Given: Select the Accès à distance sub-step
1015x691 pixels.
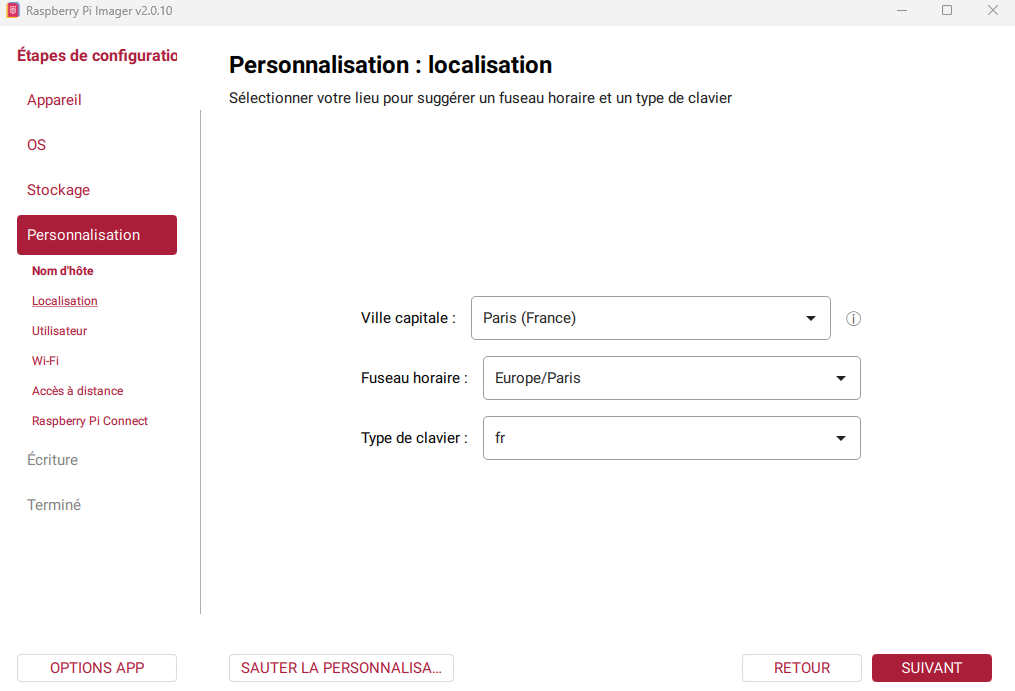Looking at the screenshot, I should point(78,391).
